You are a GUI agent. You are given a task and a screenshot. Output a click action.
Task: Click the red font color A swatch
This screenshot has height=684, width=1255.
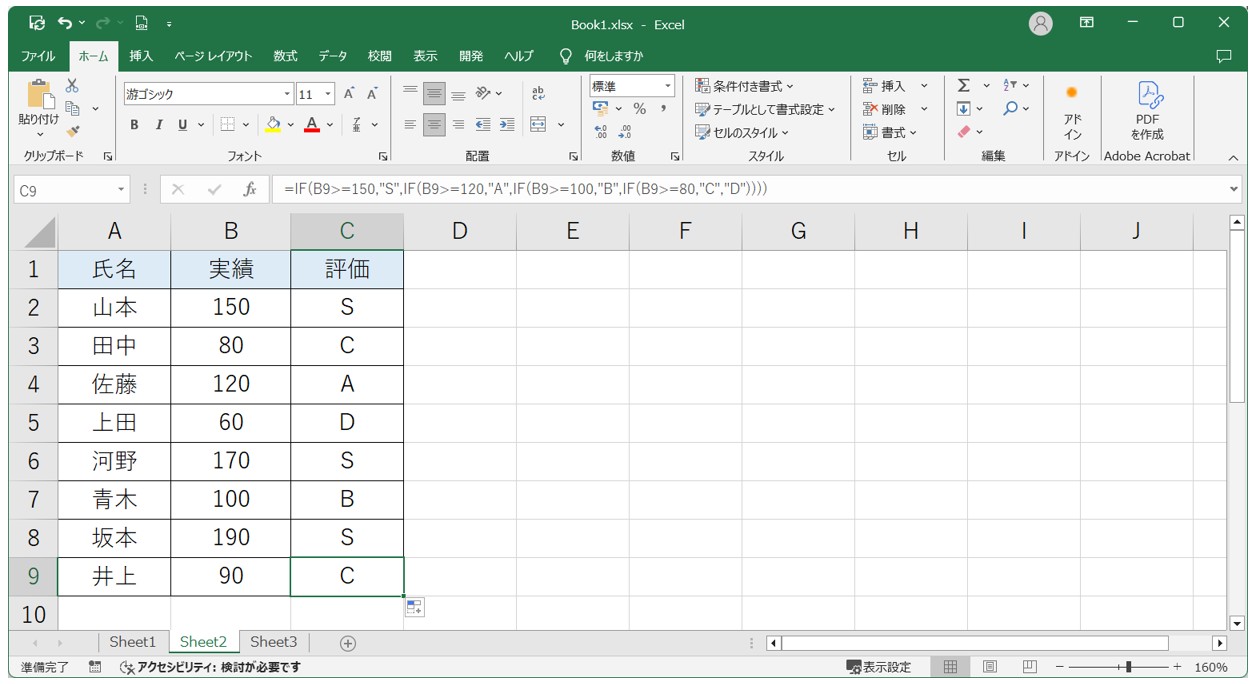tap(312, 125)
